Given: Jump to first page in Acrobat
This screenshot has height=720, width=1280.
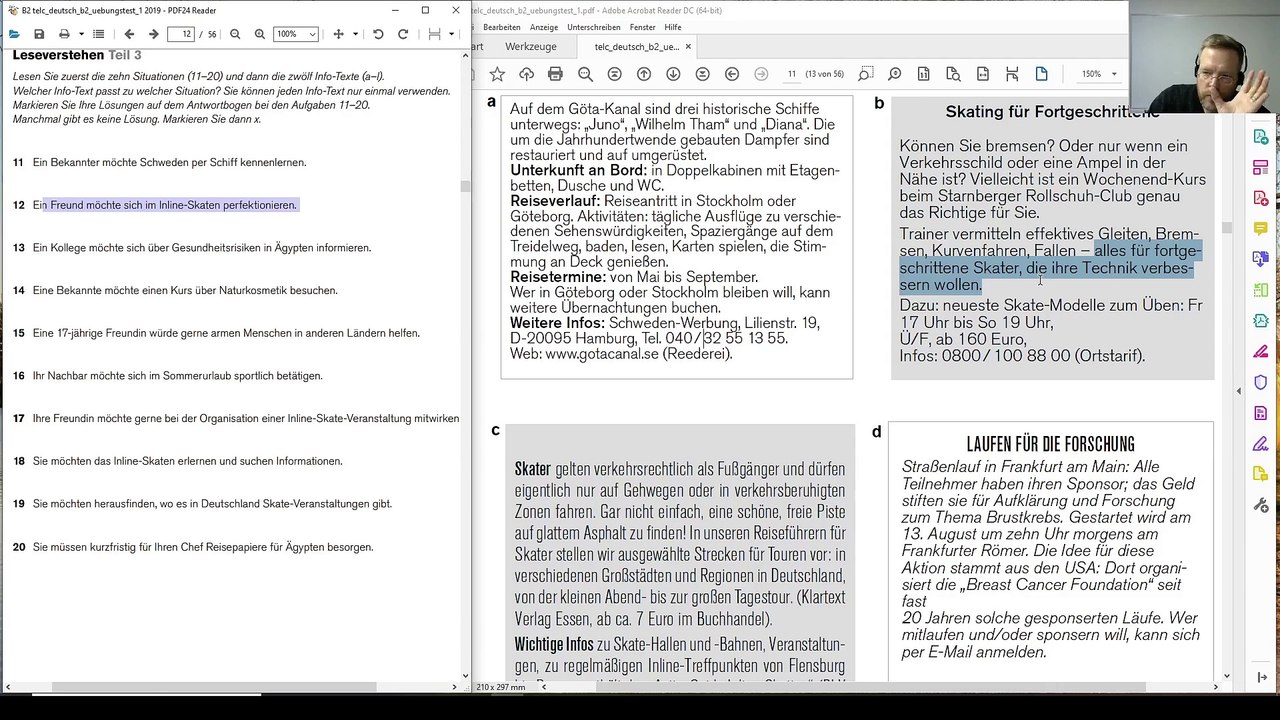Looking at the screenshot, I should click(x=614, y=74).
